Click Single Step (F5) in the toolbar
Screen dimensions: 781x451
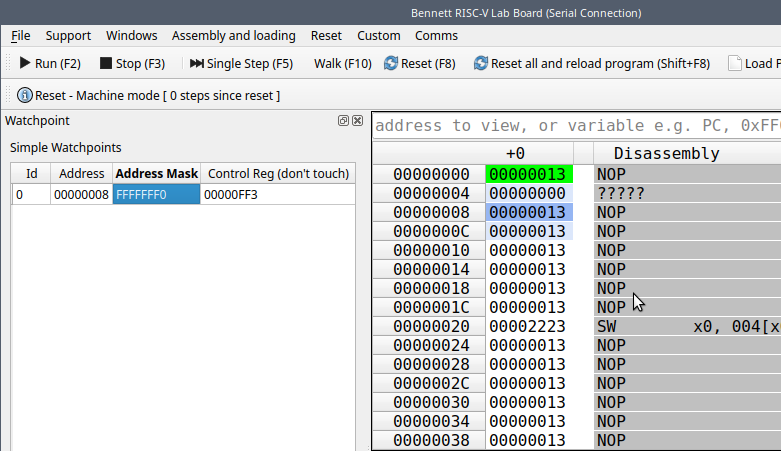pos(241,63)
